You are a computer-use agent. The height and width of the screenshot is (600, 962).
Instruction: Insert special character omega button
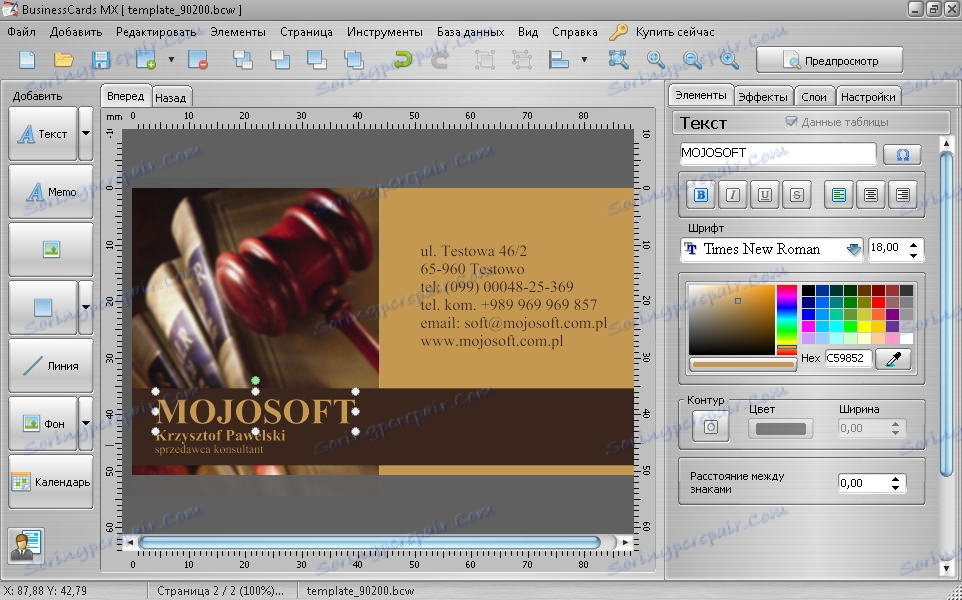902,154
